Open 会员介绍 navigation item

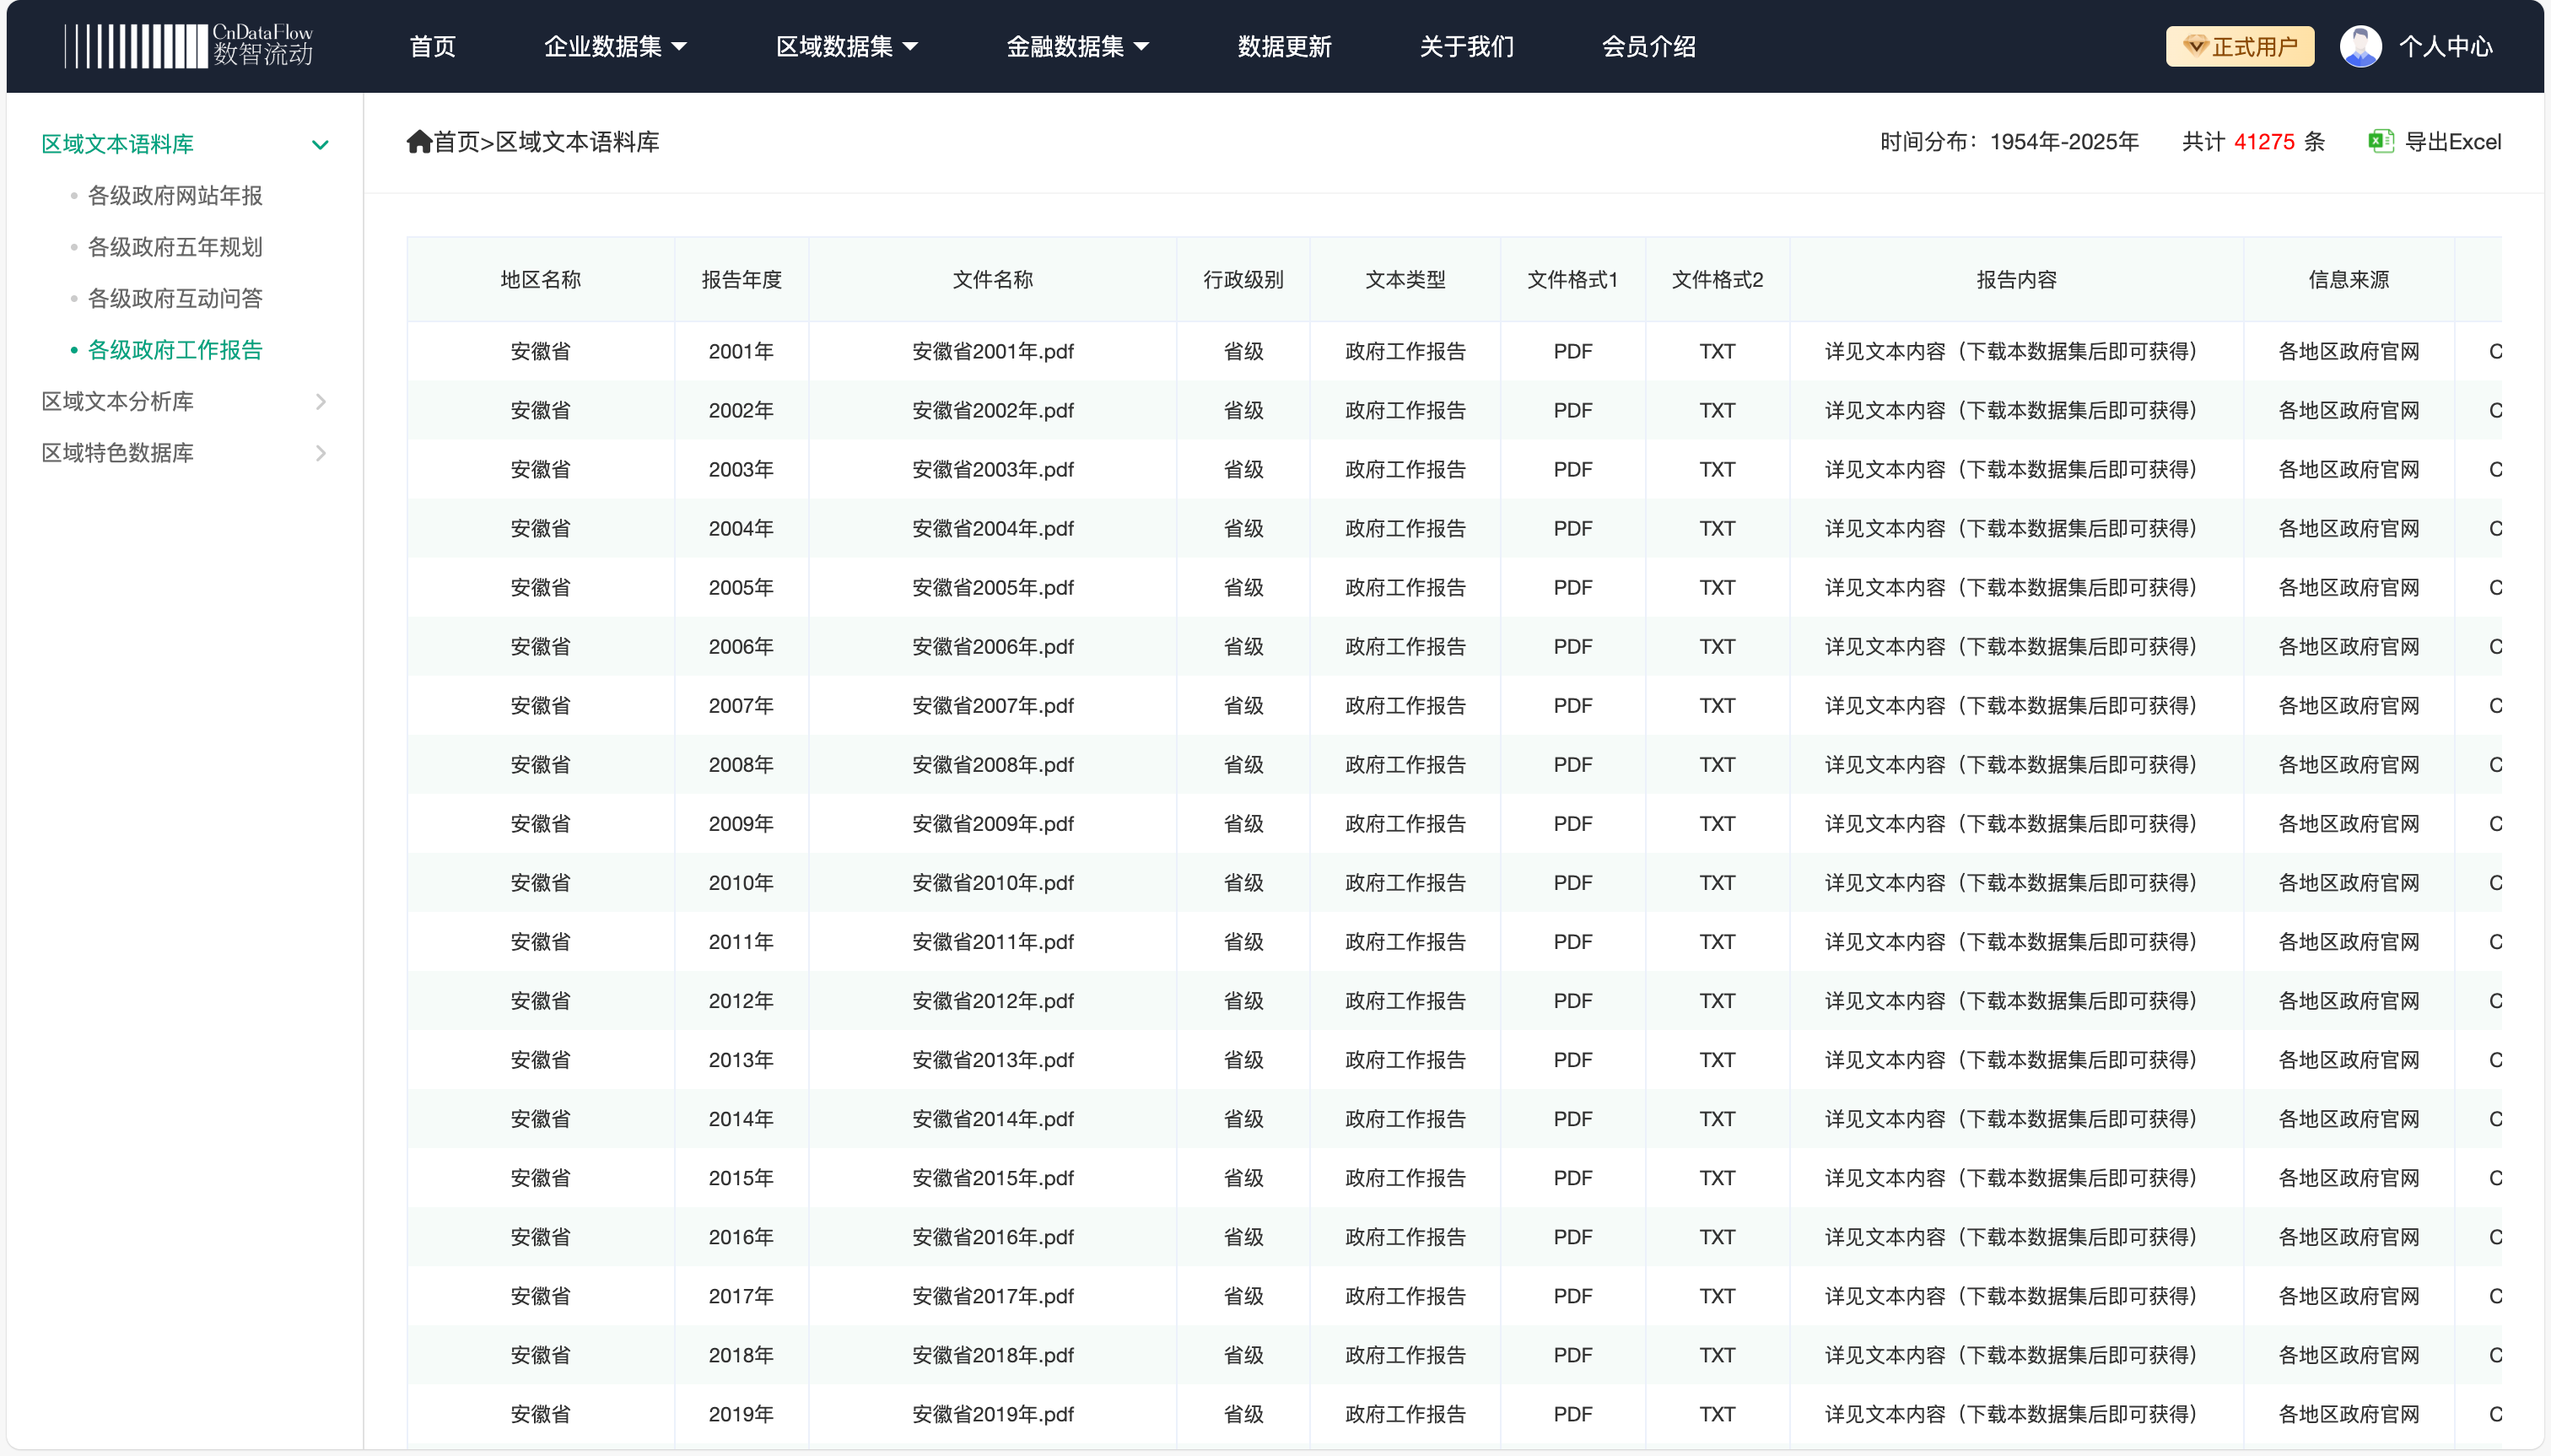[x=1648, y=46]
